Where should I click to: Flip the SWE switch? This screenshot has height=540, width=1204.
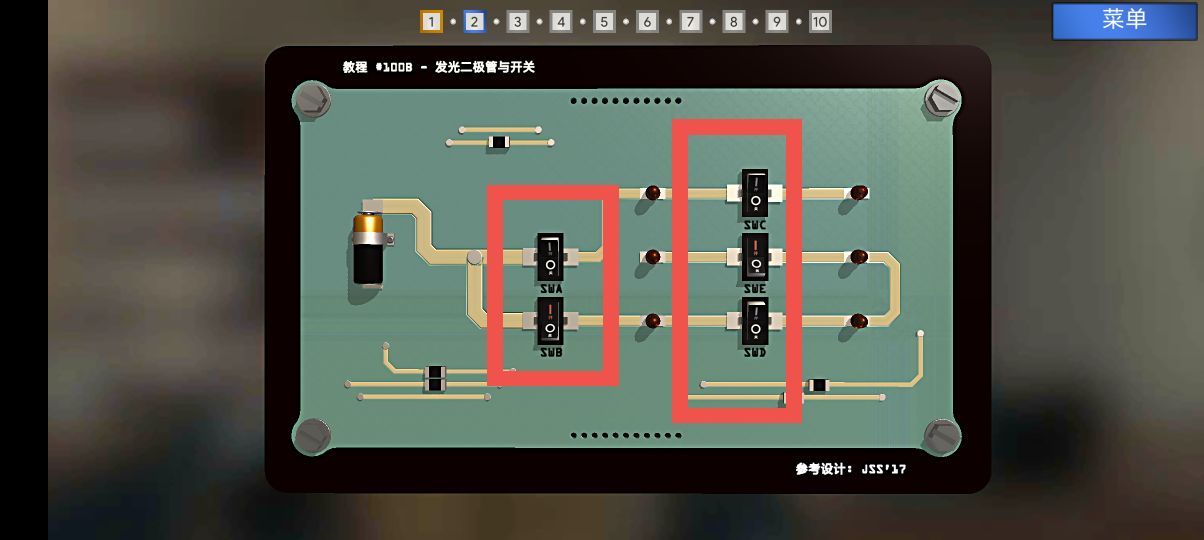tap(755, 258)
